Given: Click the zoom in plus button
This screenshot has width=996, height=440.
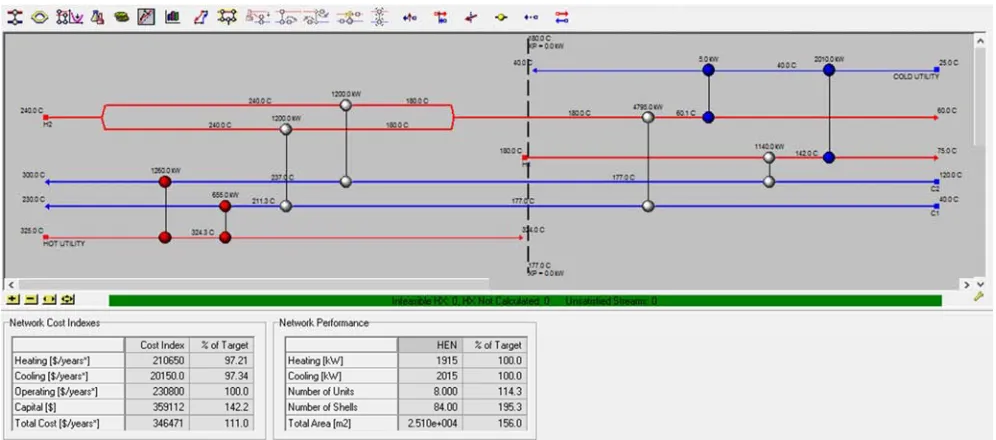Looking at the screenshot, I should 13,299.
